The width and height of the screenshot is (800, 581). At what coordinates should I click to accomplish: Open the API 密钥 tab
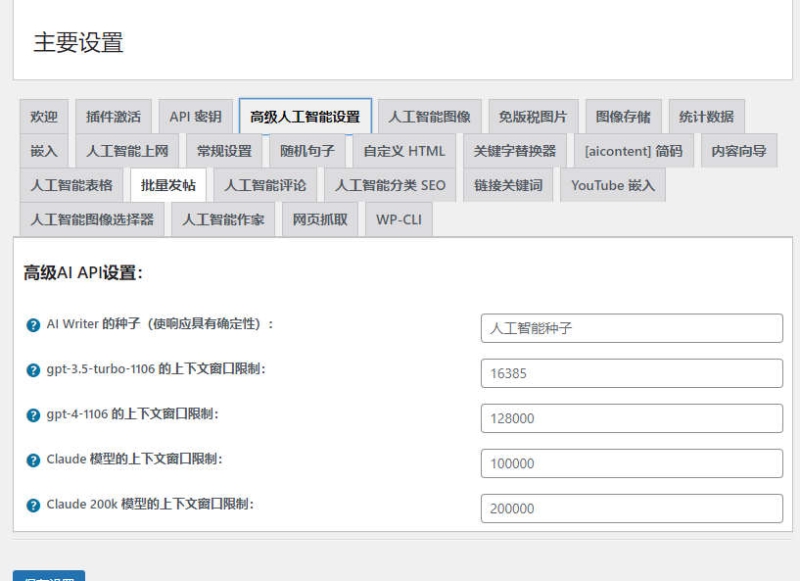(195, 116)
